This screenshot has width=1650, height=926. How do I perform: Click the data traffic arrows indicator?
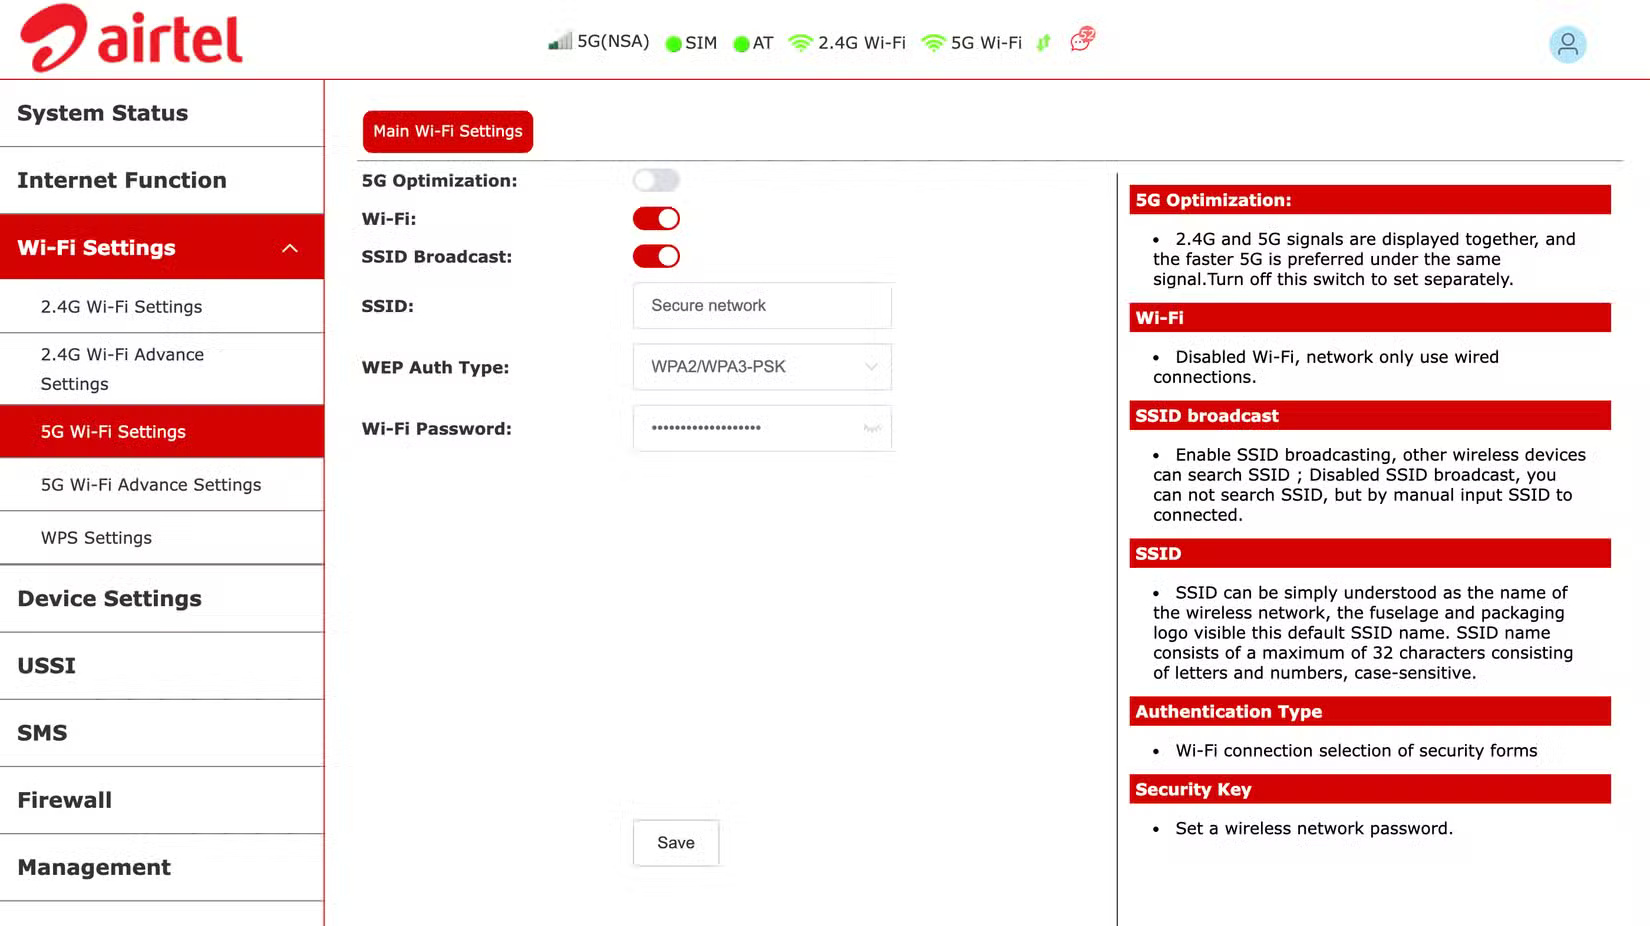(x=1041, y=42)
